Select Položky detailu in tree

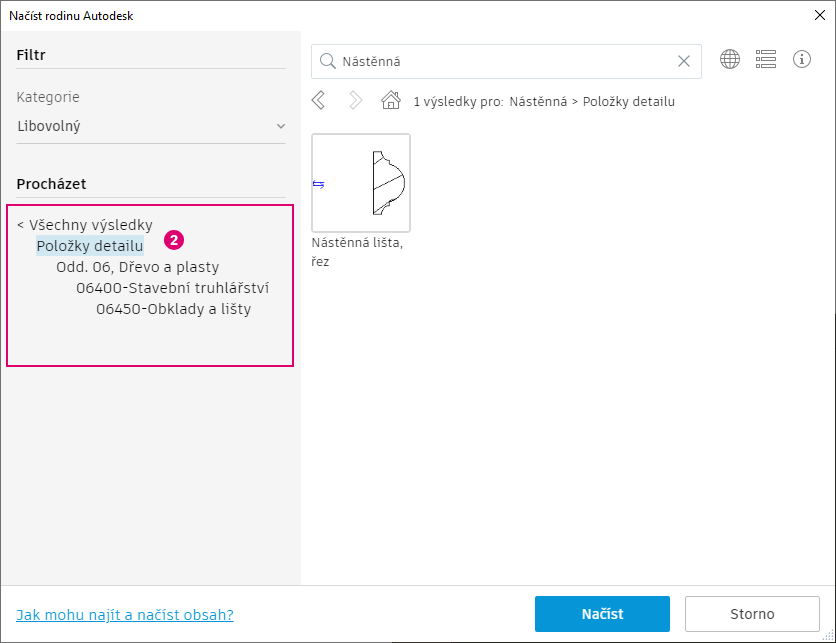90,246
